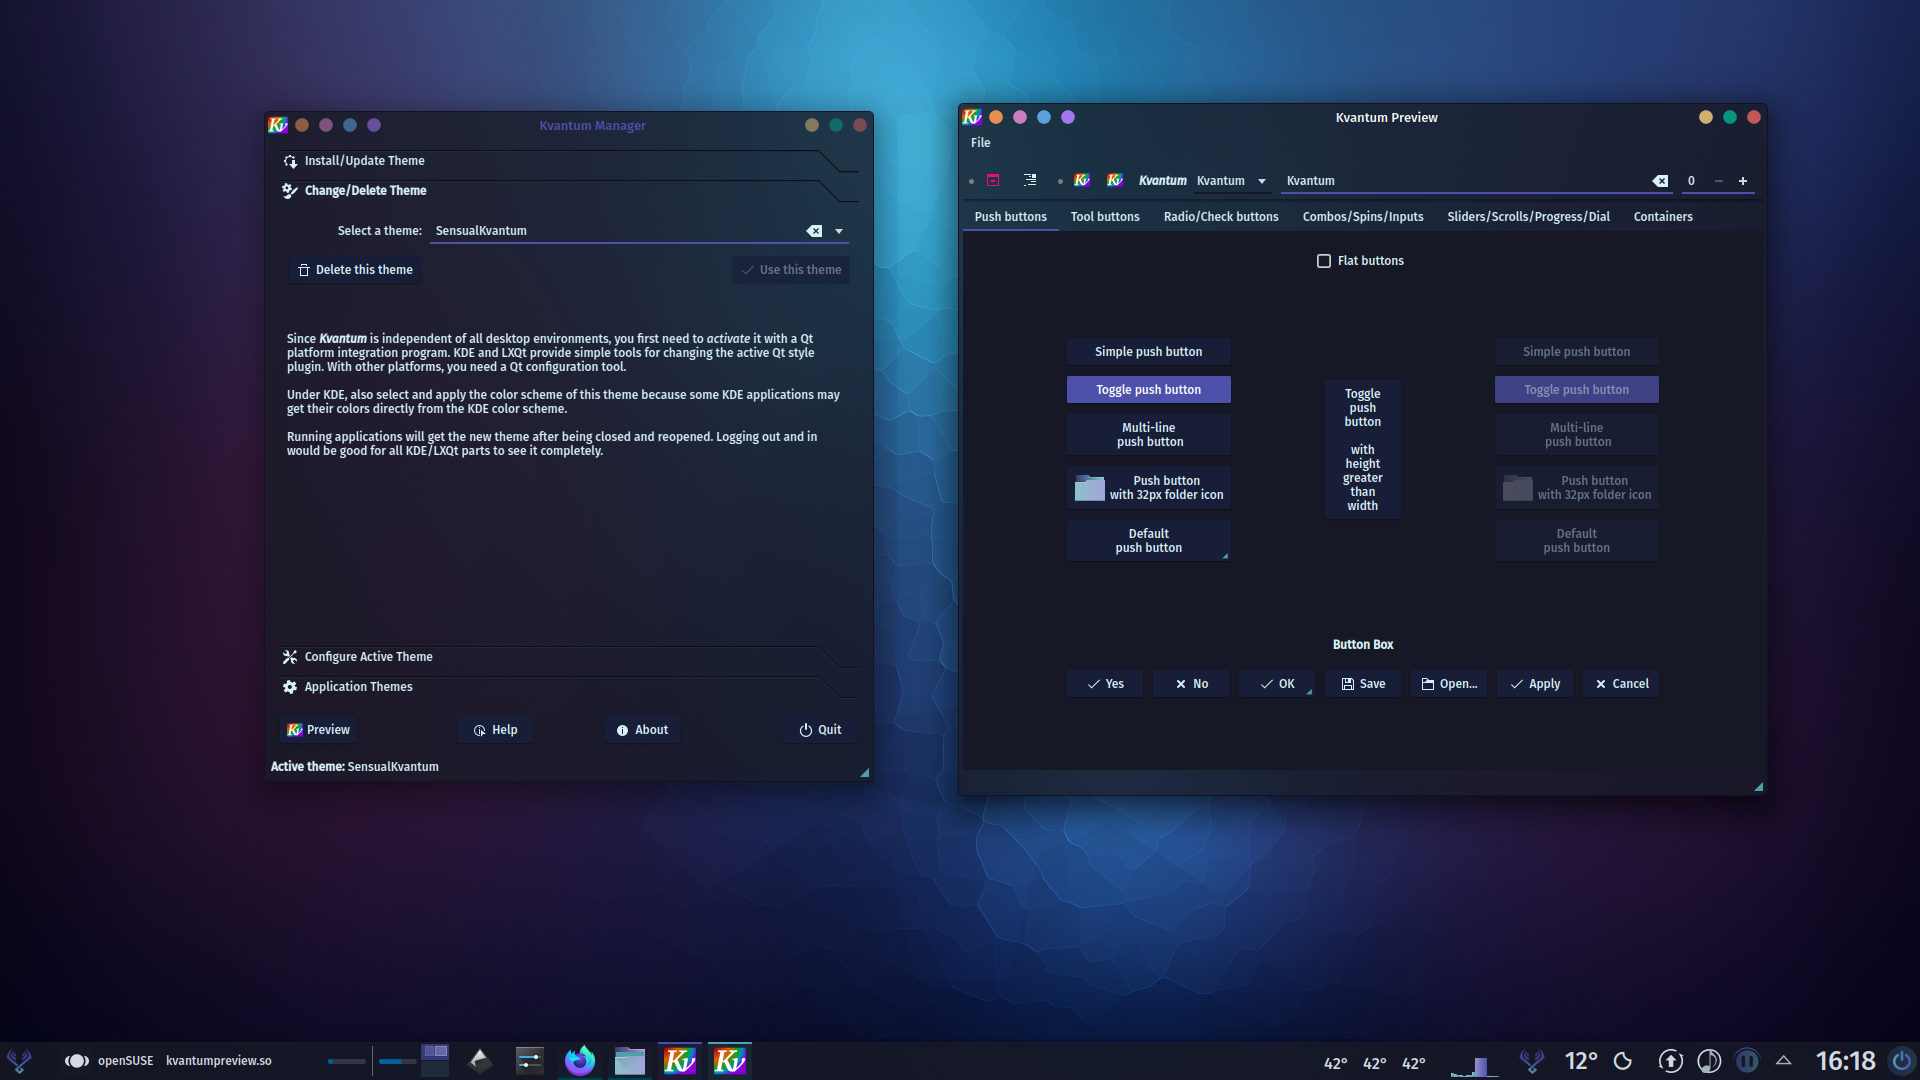Open the File menu in Kvantum Preview
This screenshot has width=1920, height=1080.
pyautogui.click(x=980, y=143)
